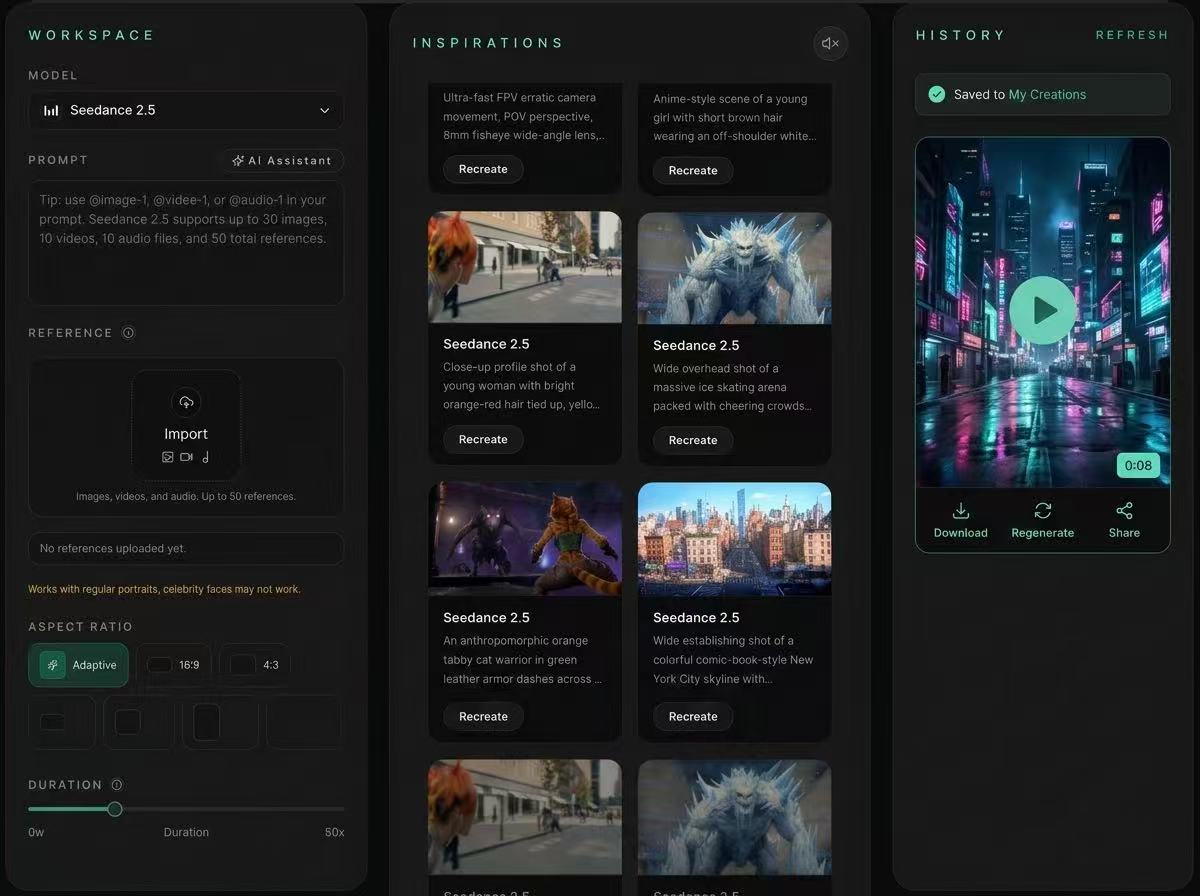The width and height of the screenshot is (1200, 896).
Task: Open the AI Assistant for prompts
Action: tap(282, 160)
